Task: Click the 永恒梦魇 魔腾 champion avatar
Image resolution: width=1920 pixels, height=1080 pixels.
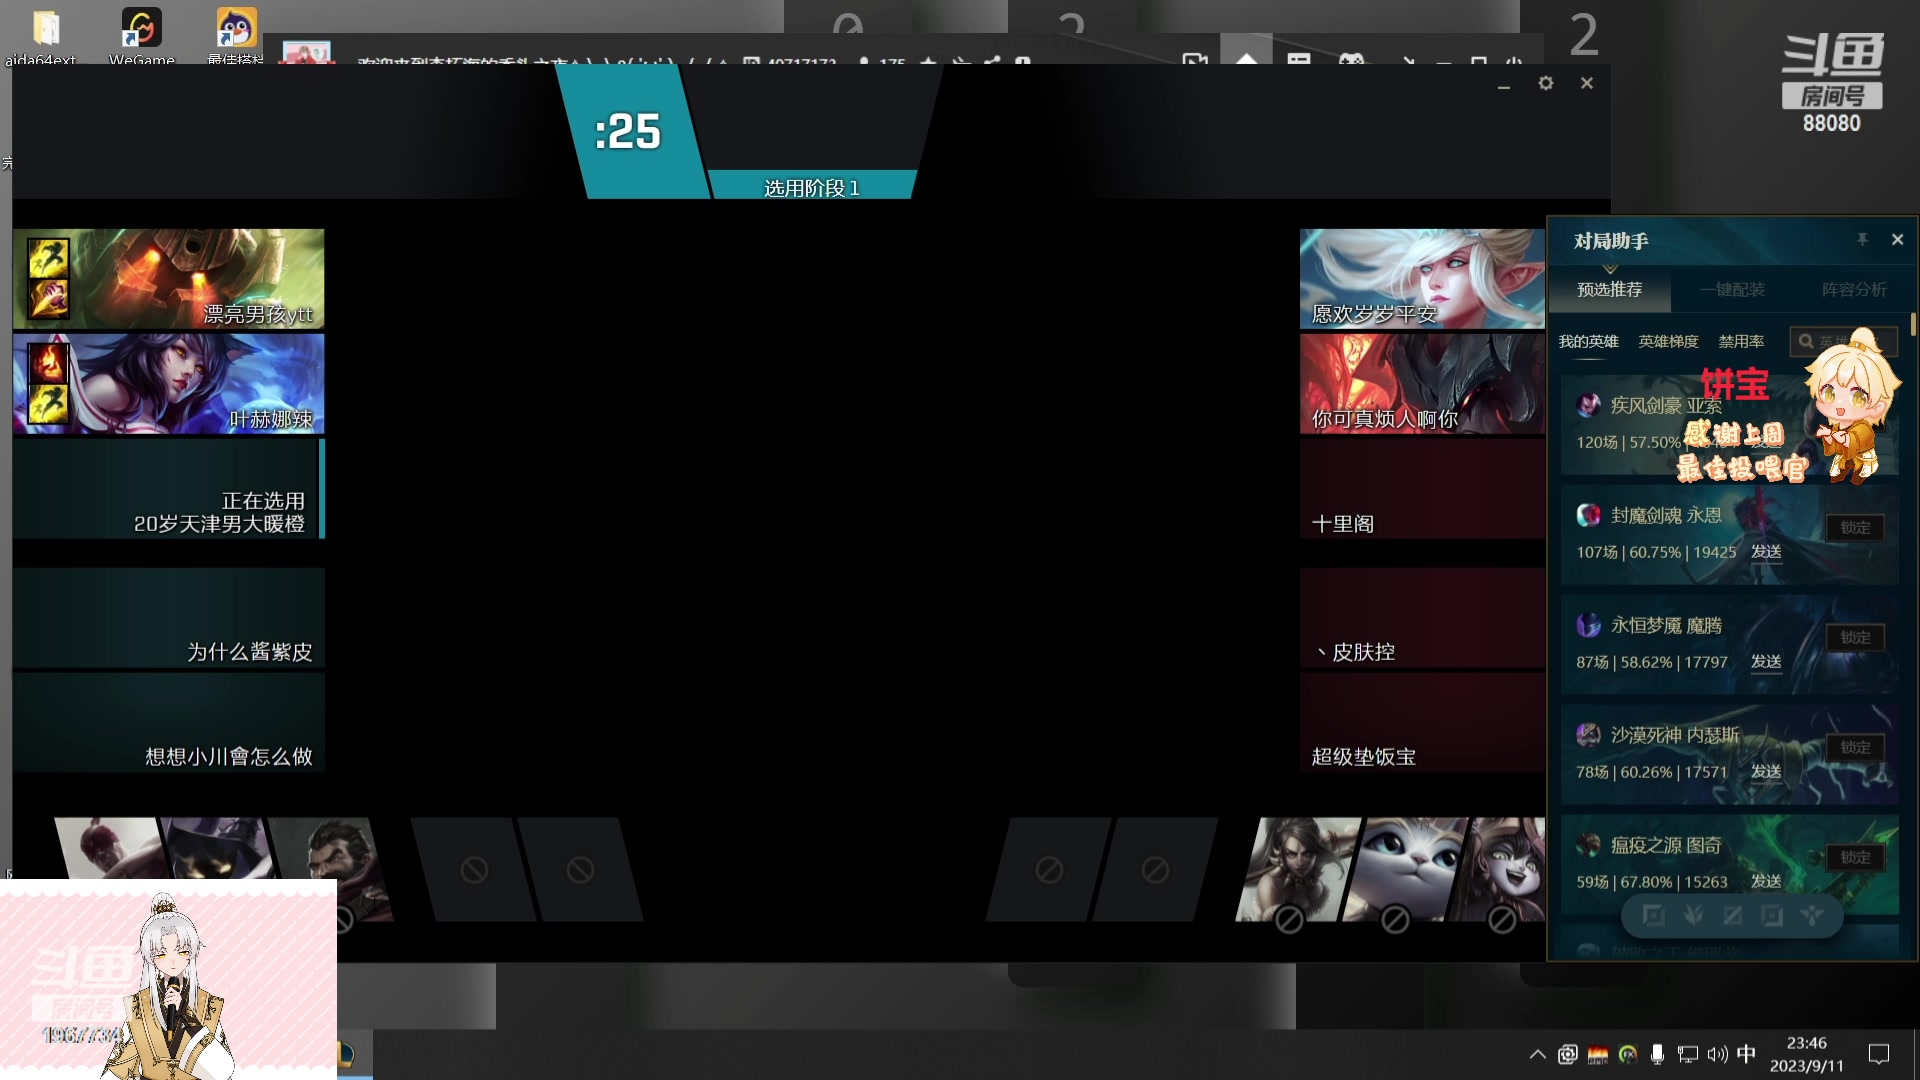Action: pyautogui.click(x=1588, y=625)
